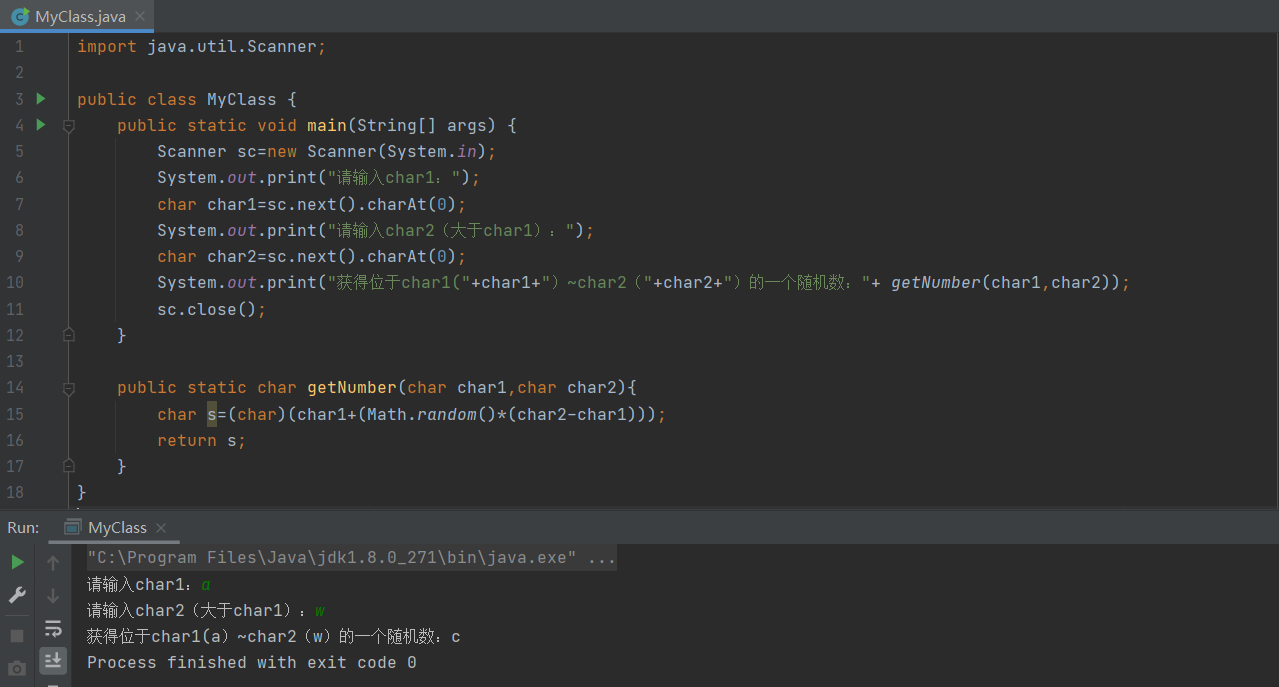The image size is (1279, 687).
Task: Open run configuration settings via wrench icon
Action: point(17,595)
